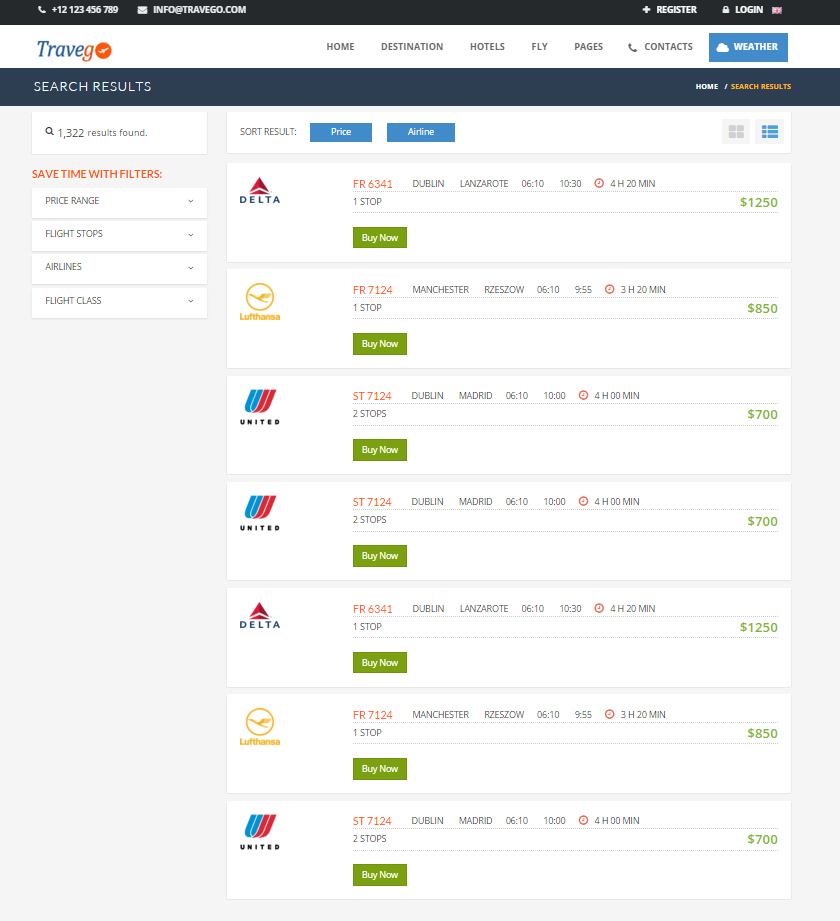Viewport: 840px width, 921px height.
Task: Click the clock icon beside 3 H 20 MIN, second result
Action: click(x=609, y=289)
